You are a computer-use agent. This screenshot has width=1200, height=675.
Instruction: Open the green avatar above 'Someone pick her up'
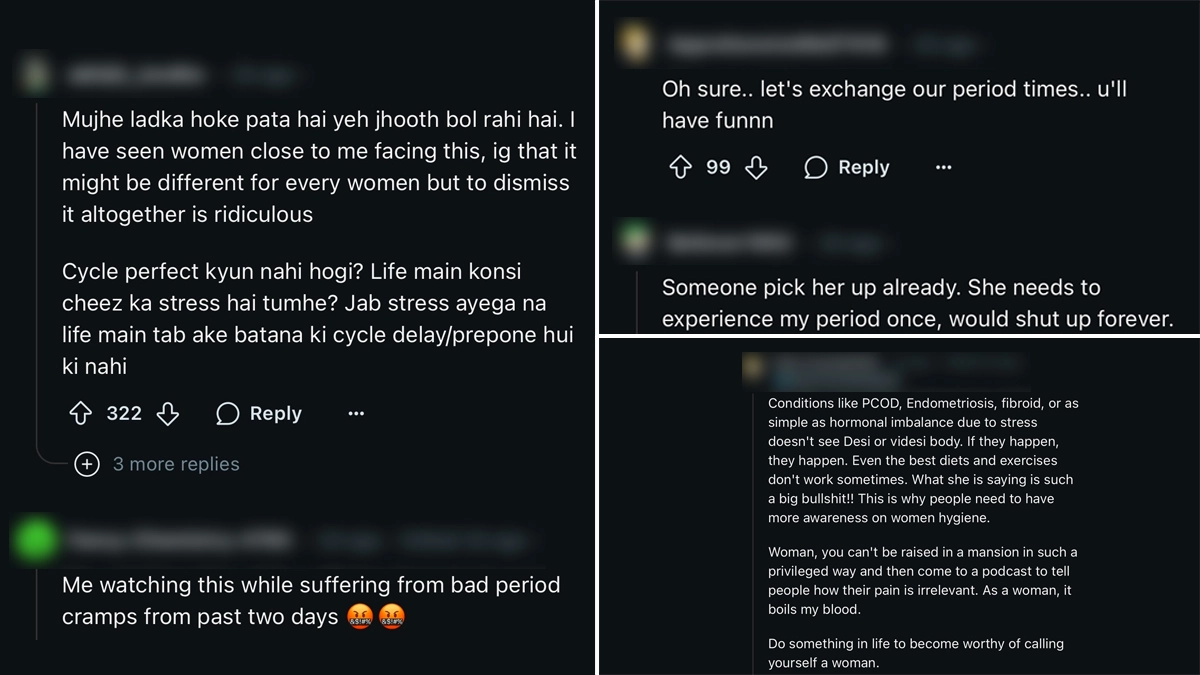[x=635, y=241]
